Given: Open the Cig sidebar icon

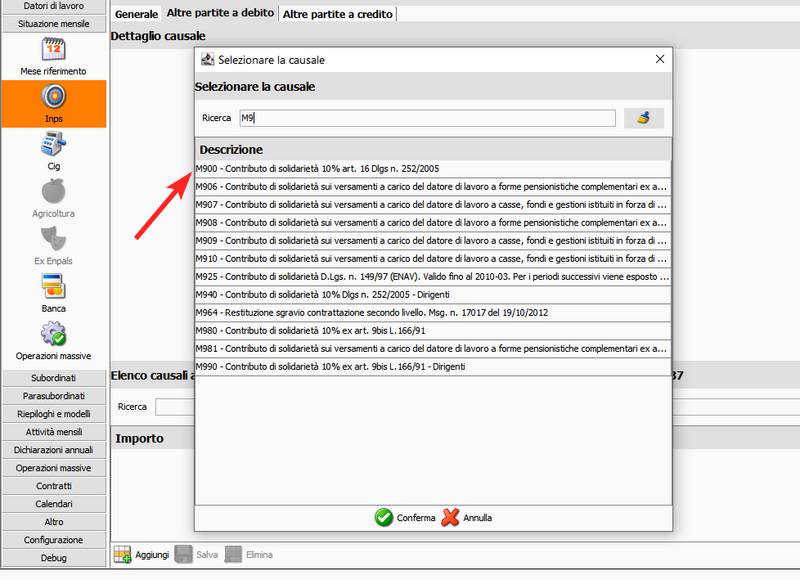Looking at the screenshot, I should click(53, 145).
